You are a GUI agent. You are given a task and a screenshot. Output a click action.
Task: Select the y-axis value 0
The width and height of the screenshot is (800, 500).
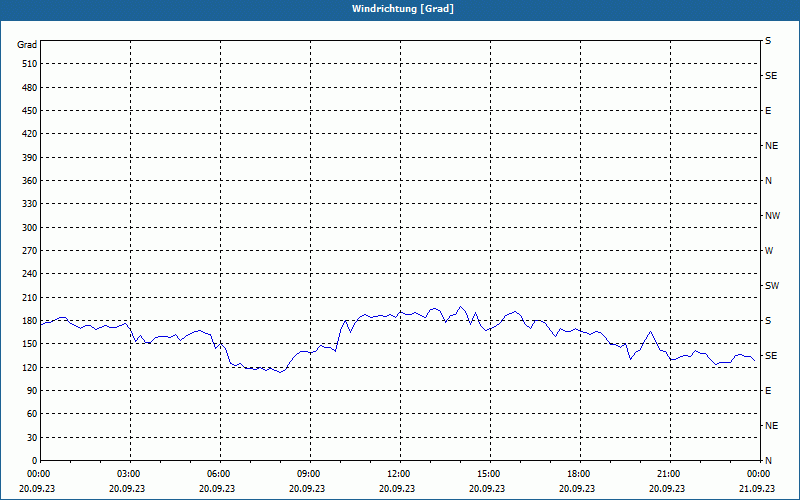click(35, 461)
